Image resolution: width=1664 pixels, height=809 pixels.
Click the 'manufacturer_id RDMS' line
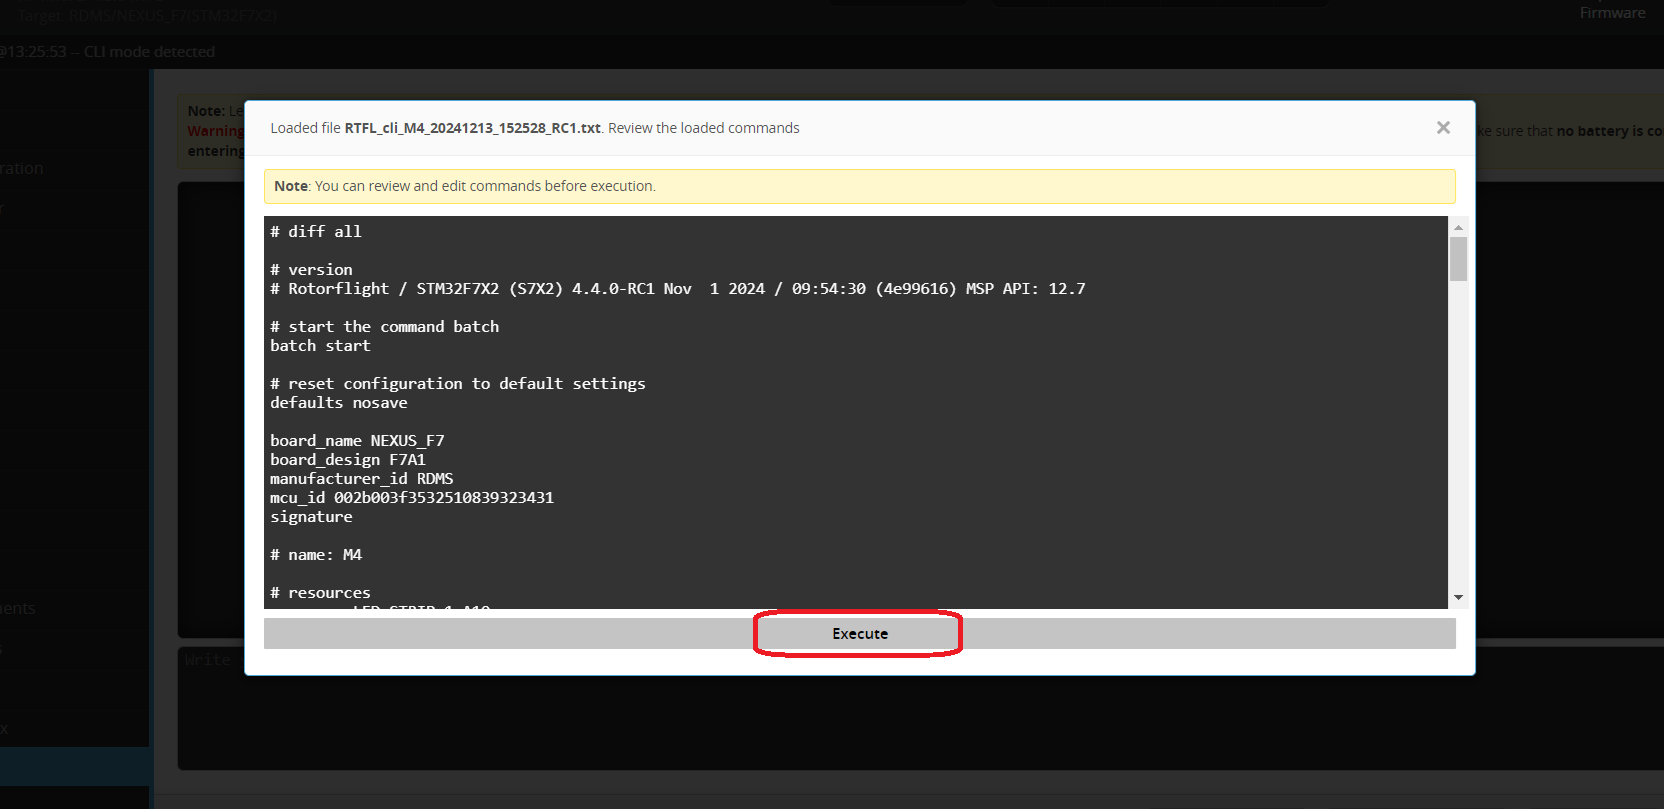(x=361, y=479)
